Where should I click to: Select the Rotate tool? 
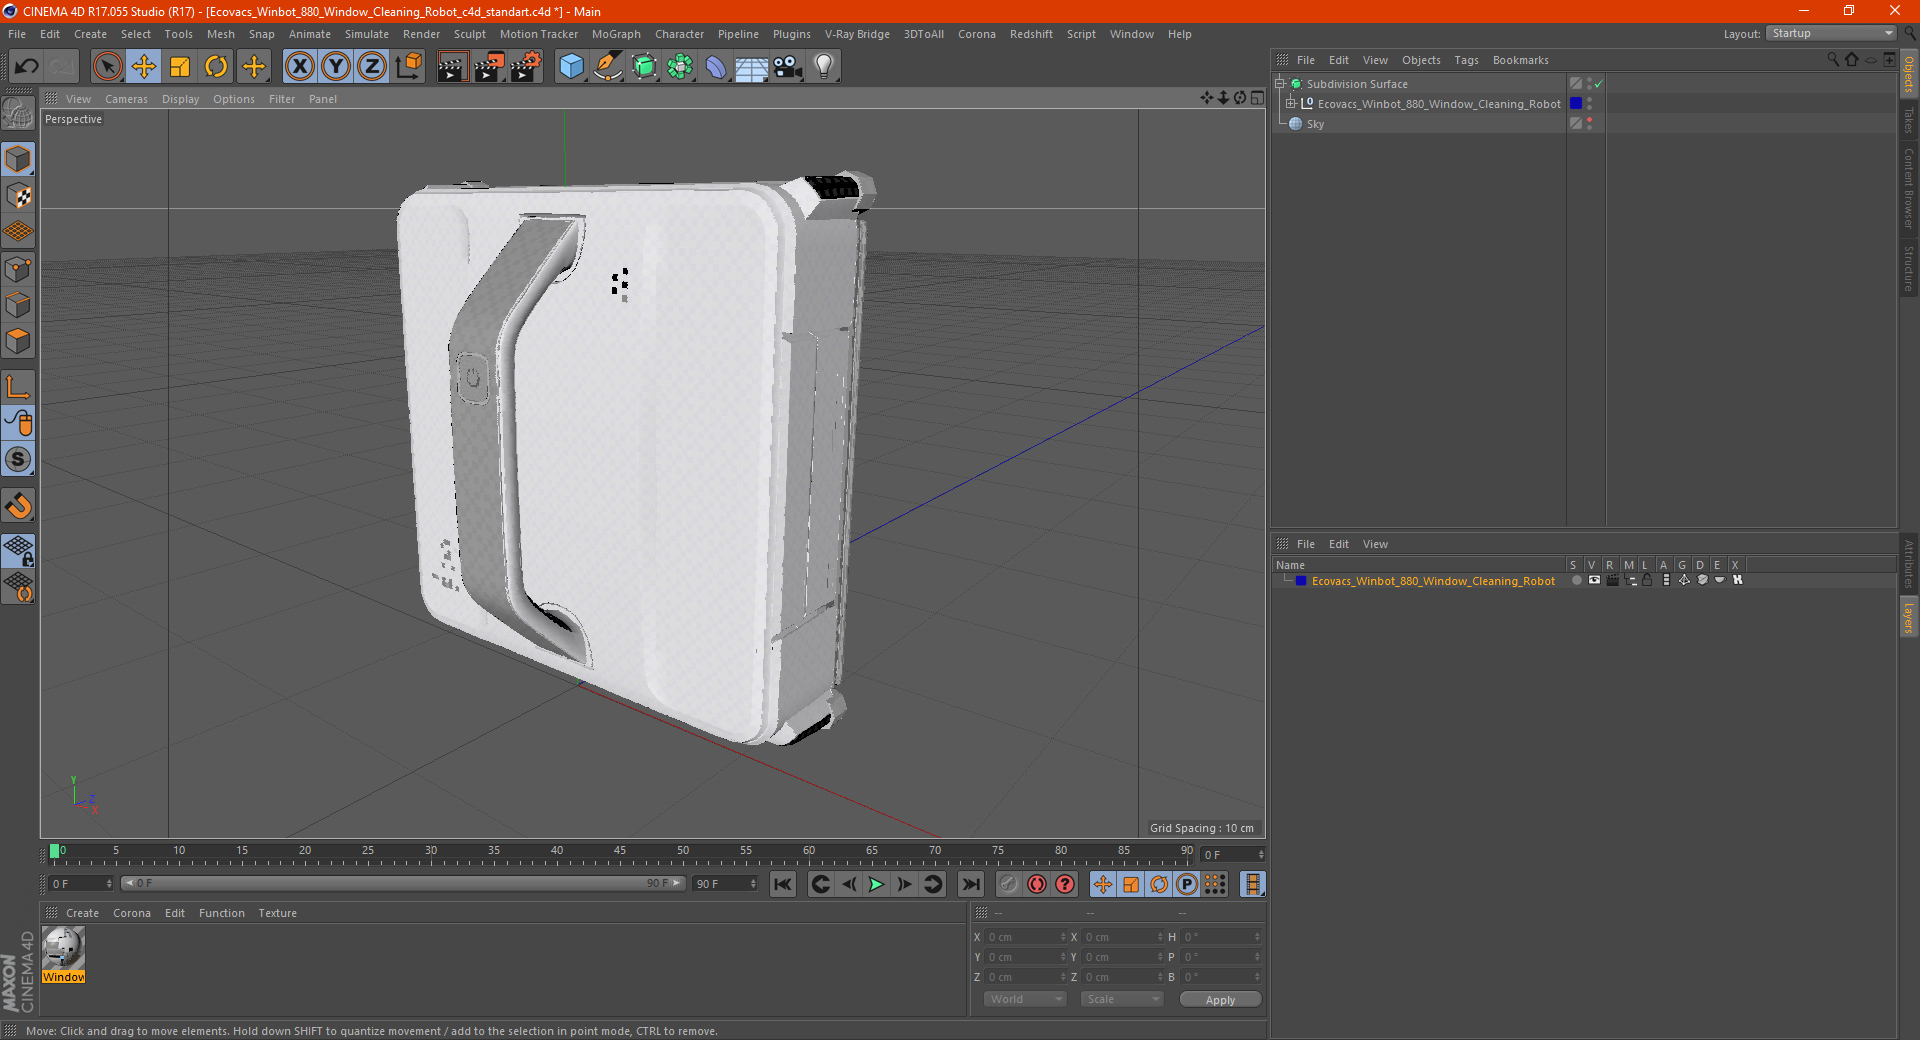click(216, 67)
